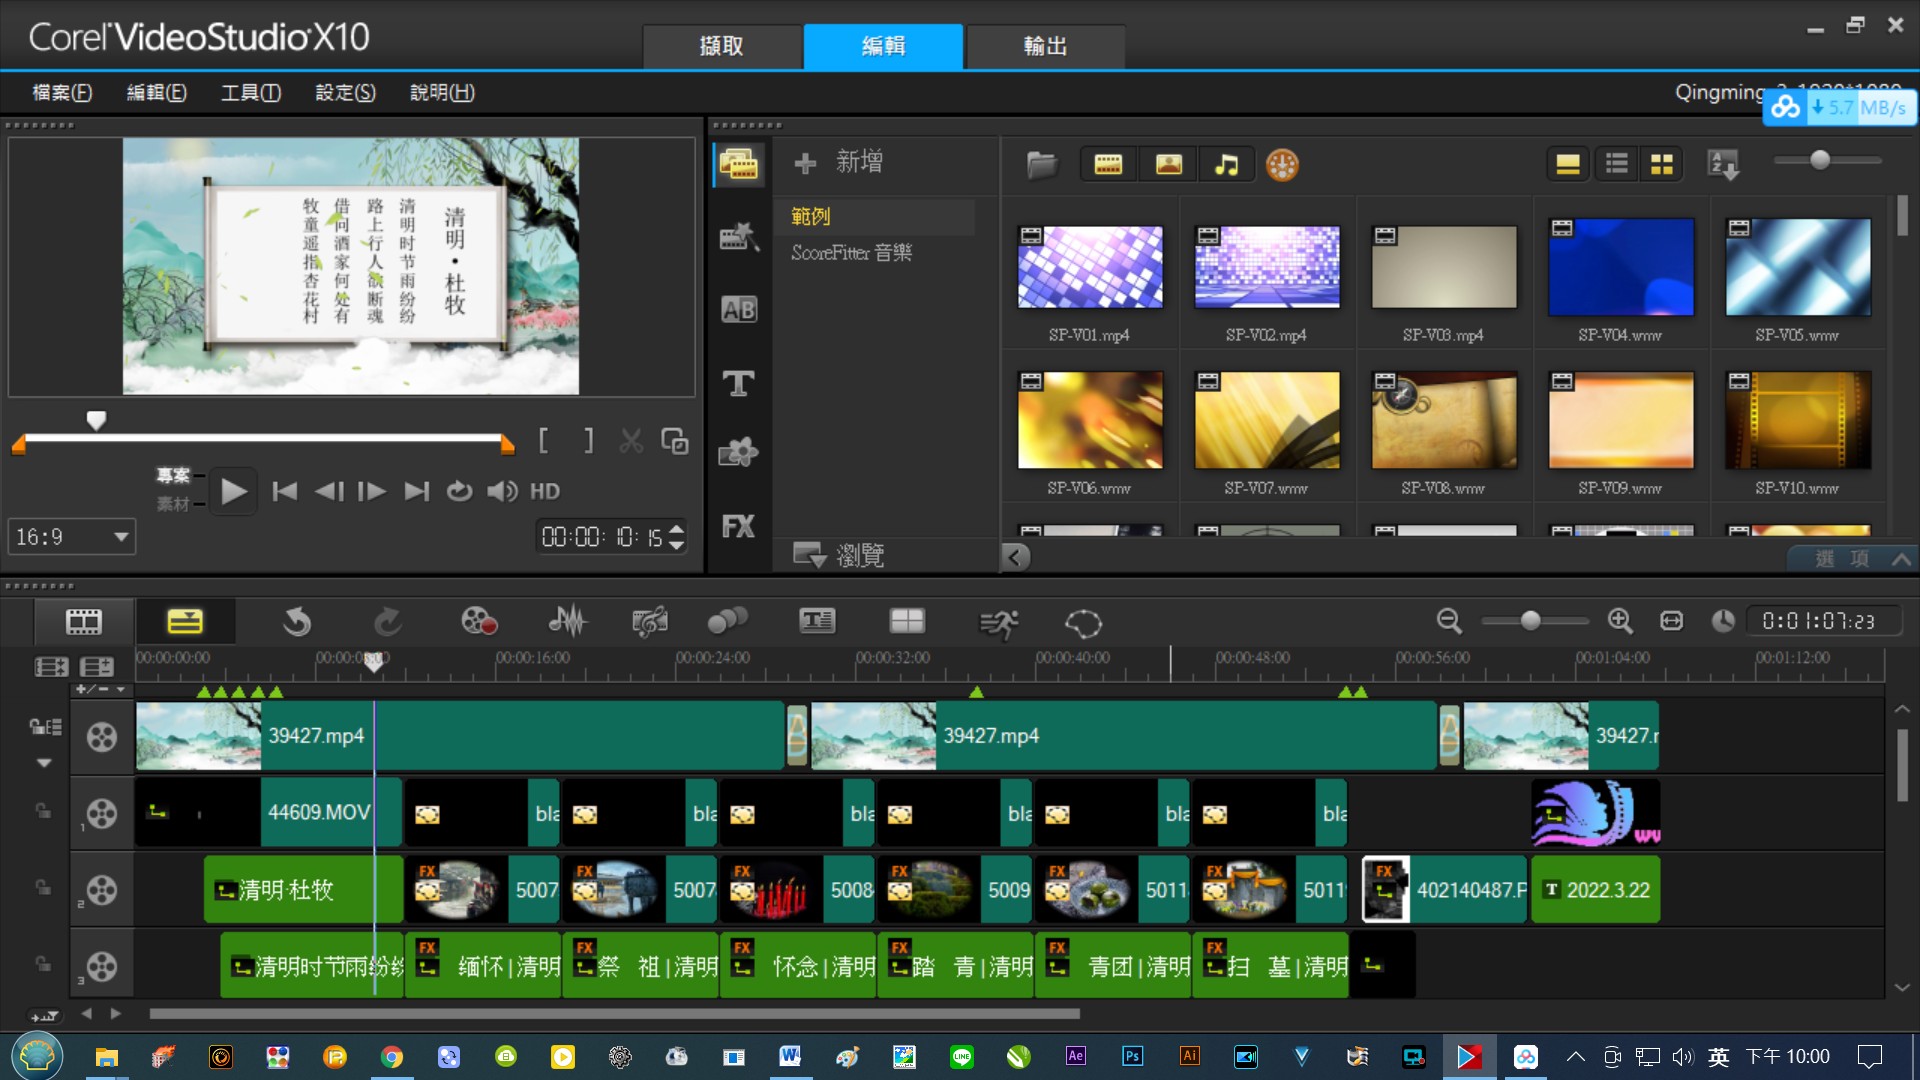The width and height of the screenshot is (1920, 1080).
Task: Zoom in the timeline
Action: pyautogui.click(x=1620, y=621)
